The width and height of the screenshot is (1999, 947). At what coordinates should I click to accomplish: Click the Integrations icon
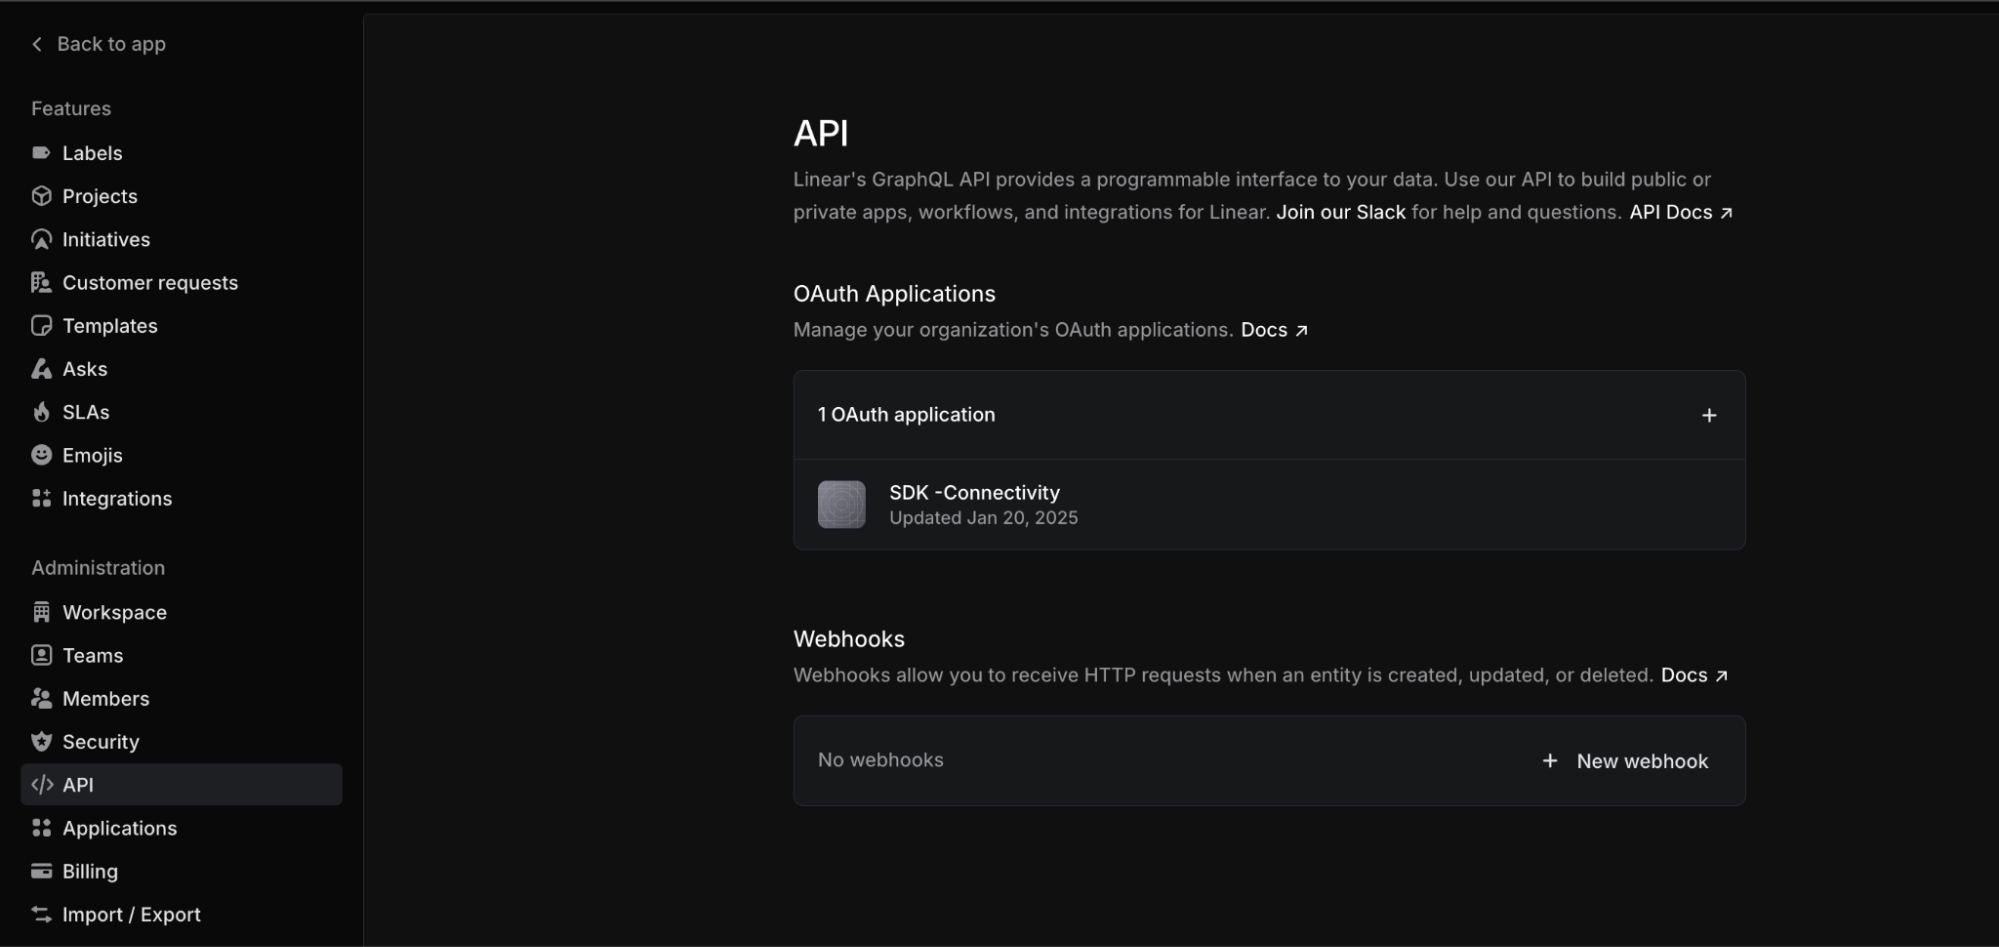pos(41,498)
